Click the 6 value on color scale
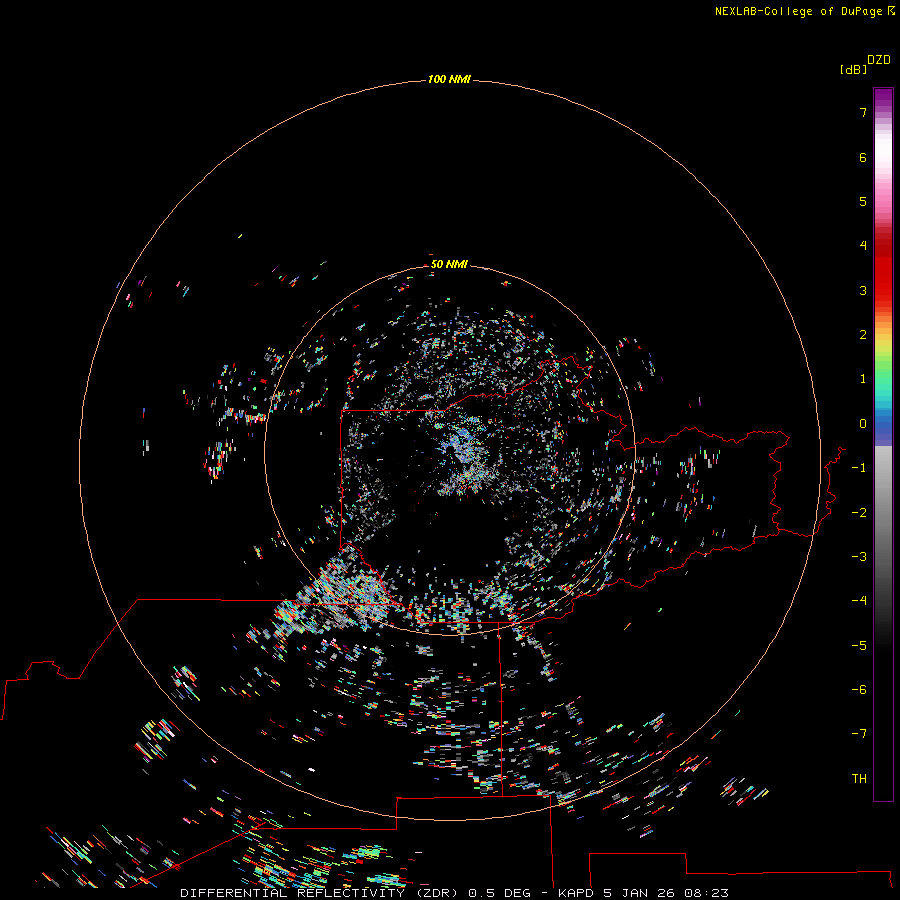900x900 pixels. point(863,157)
